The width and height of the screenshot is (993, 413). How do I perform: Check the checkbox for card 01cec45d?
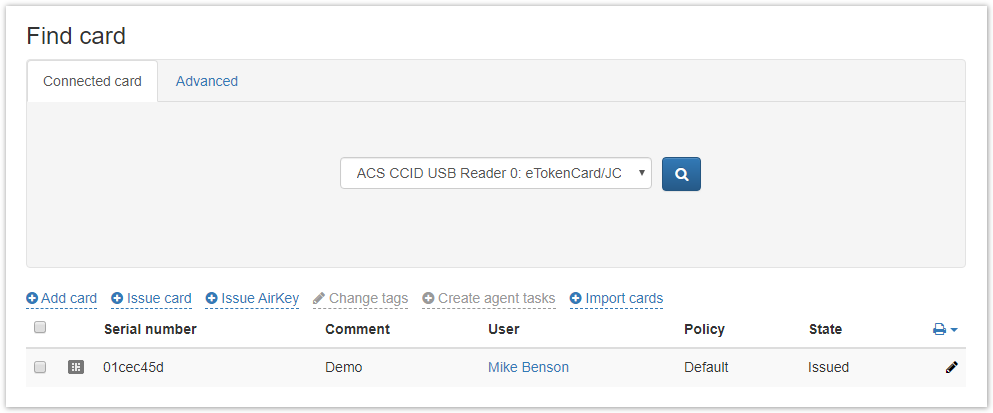pos(40,367)
